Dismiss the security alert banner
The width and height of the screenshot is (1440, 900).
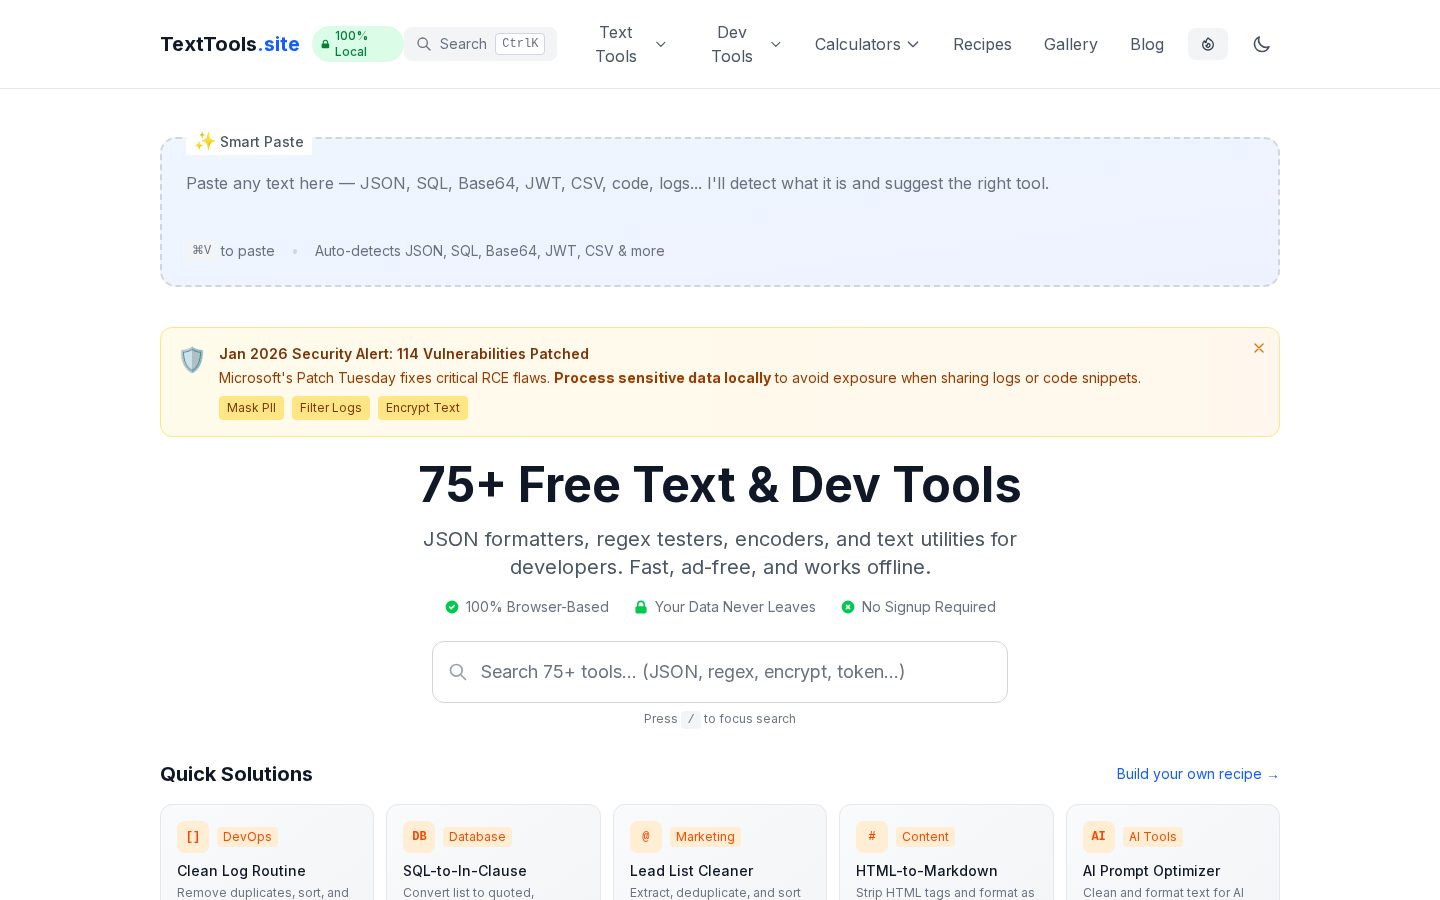(x=1259, y=348)
